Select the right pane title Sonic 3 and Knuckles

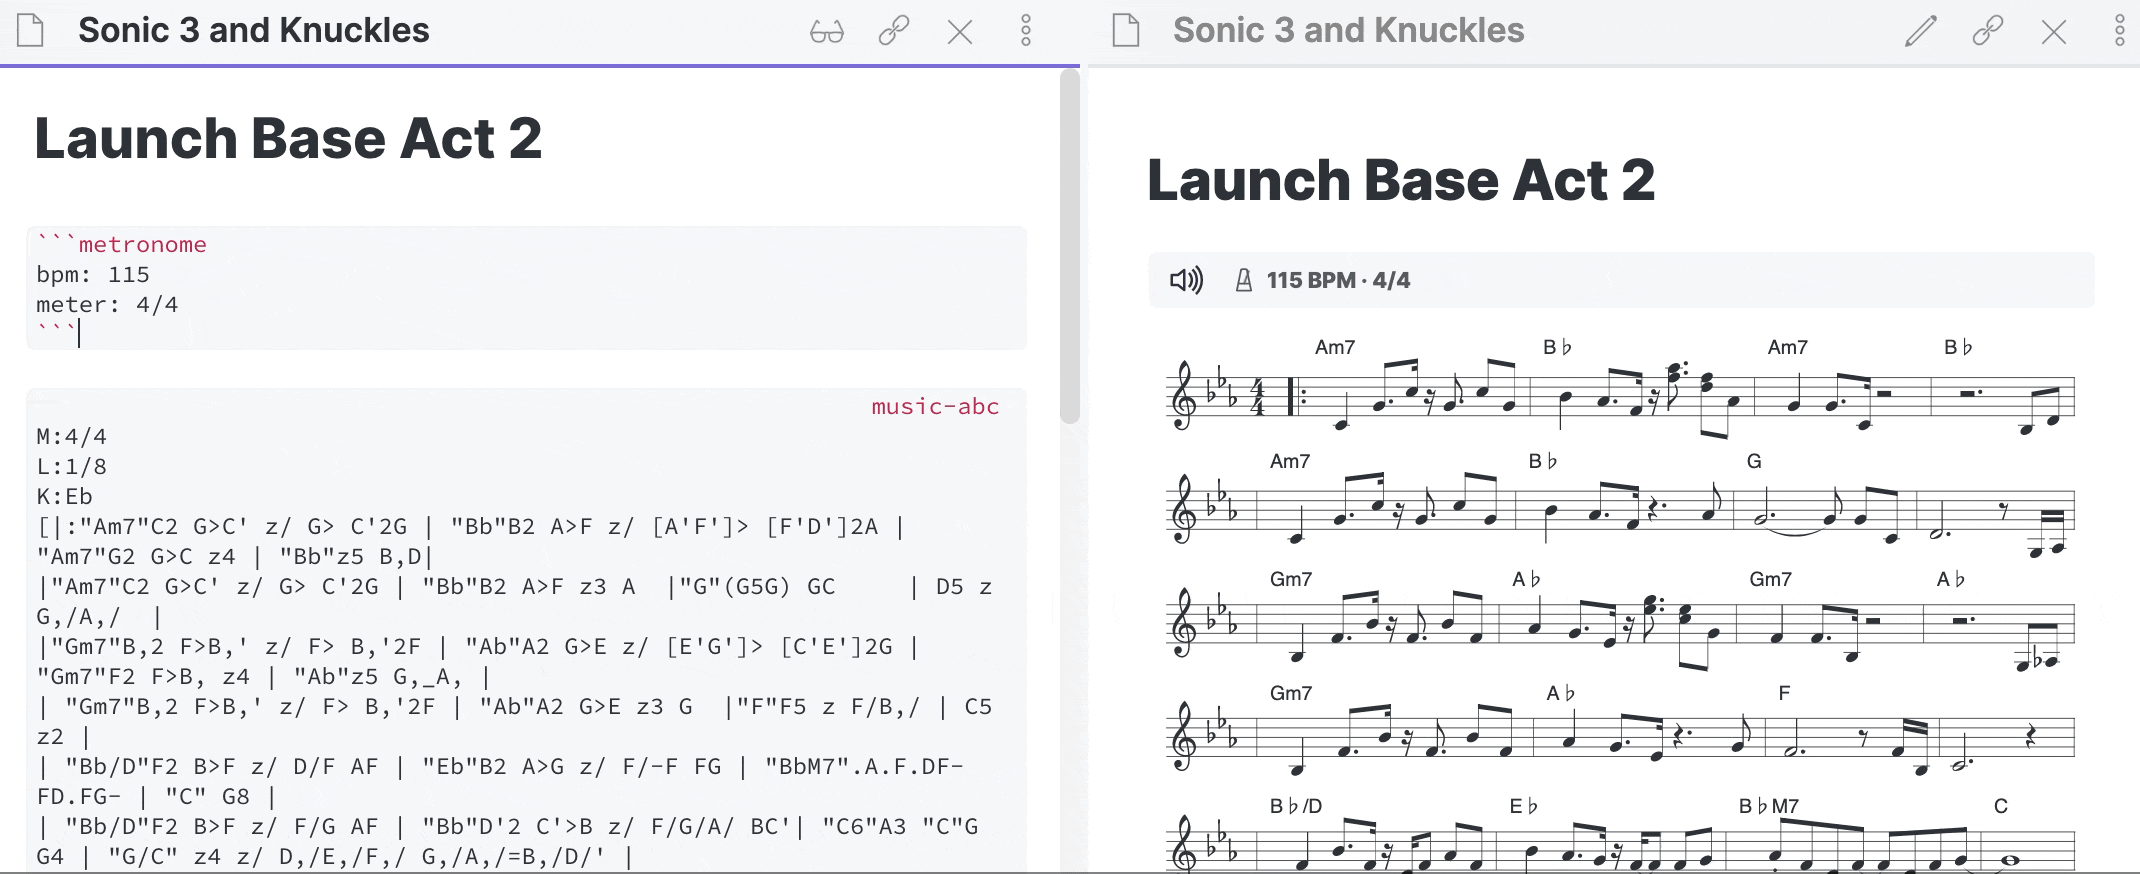(1349, 30)
